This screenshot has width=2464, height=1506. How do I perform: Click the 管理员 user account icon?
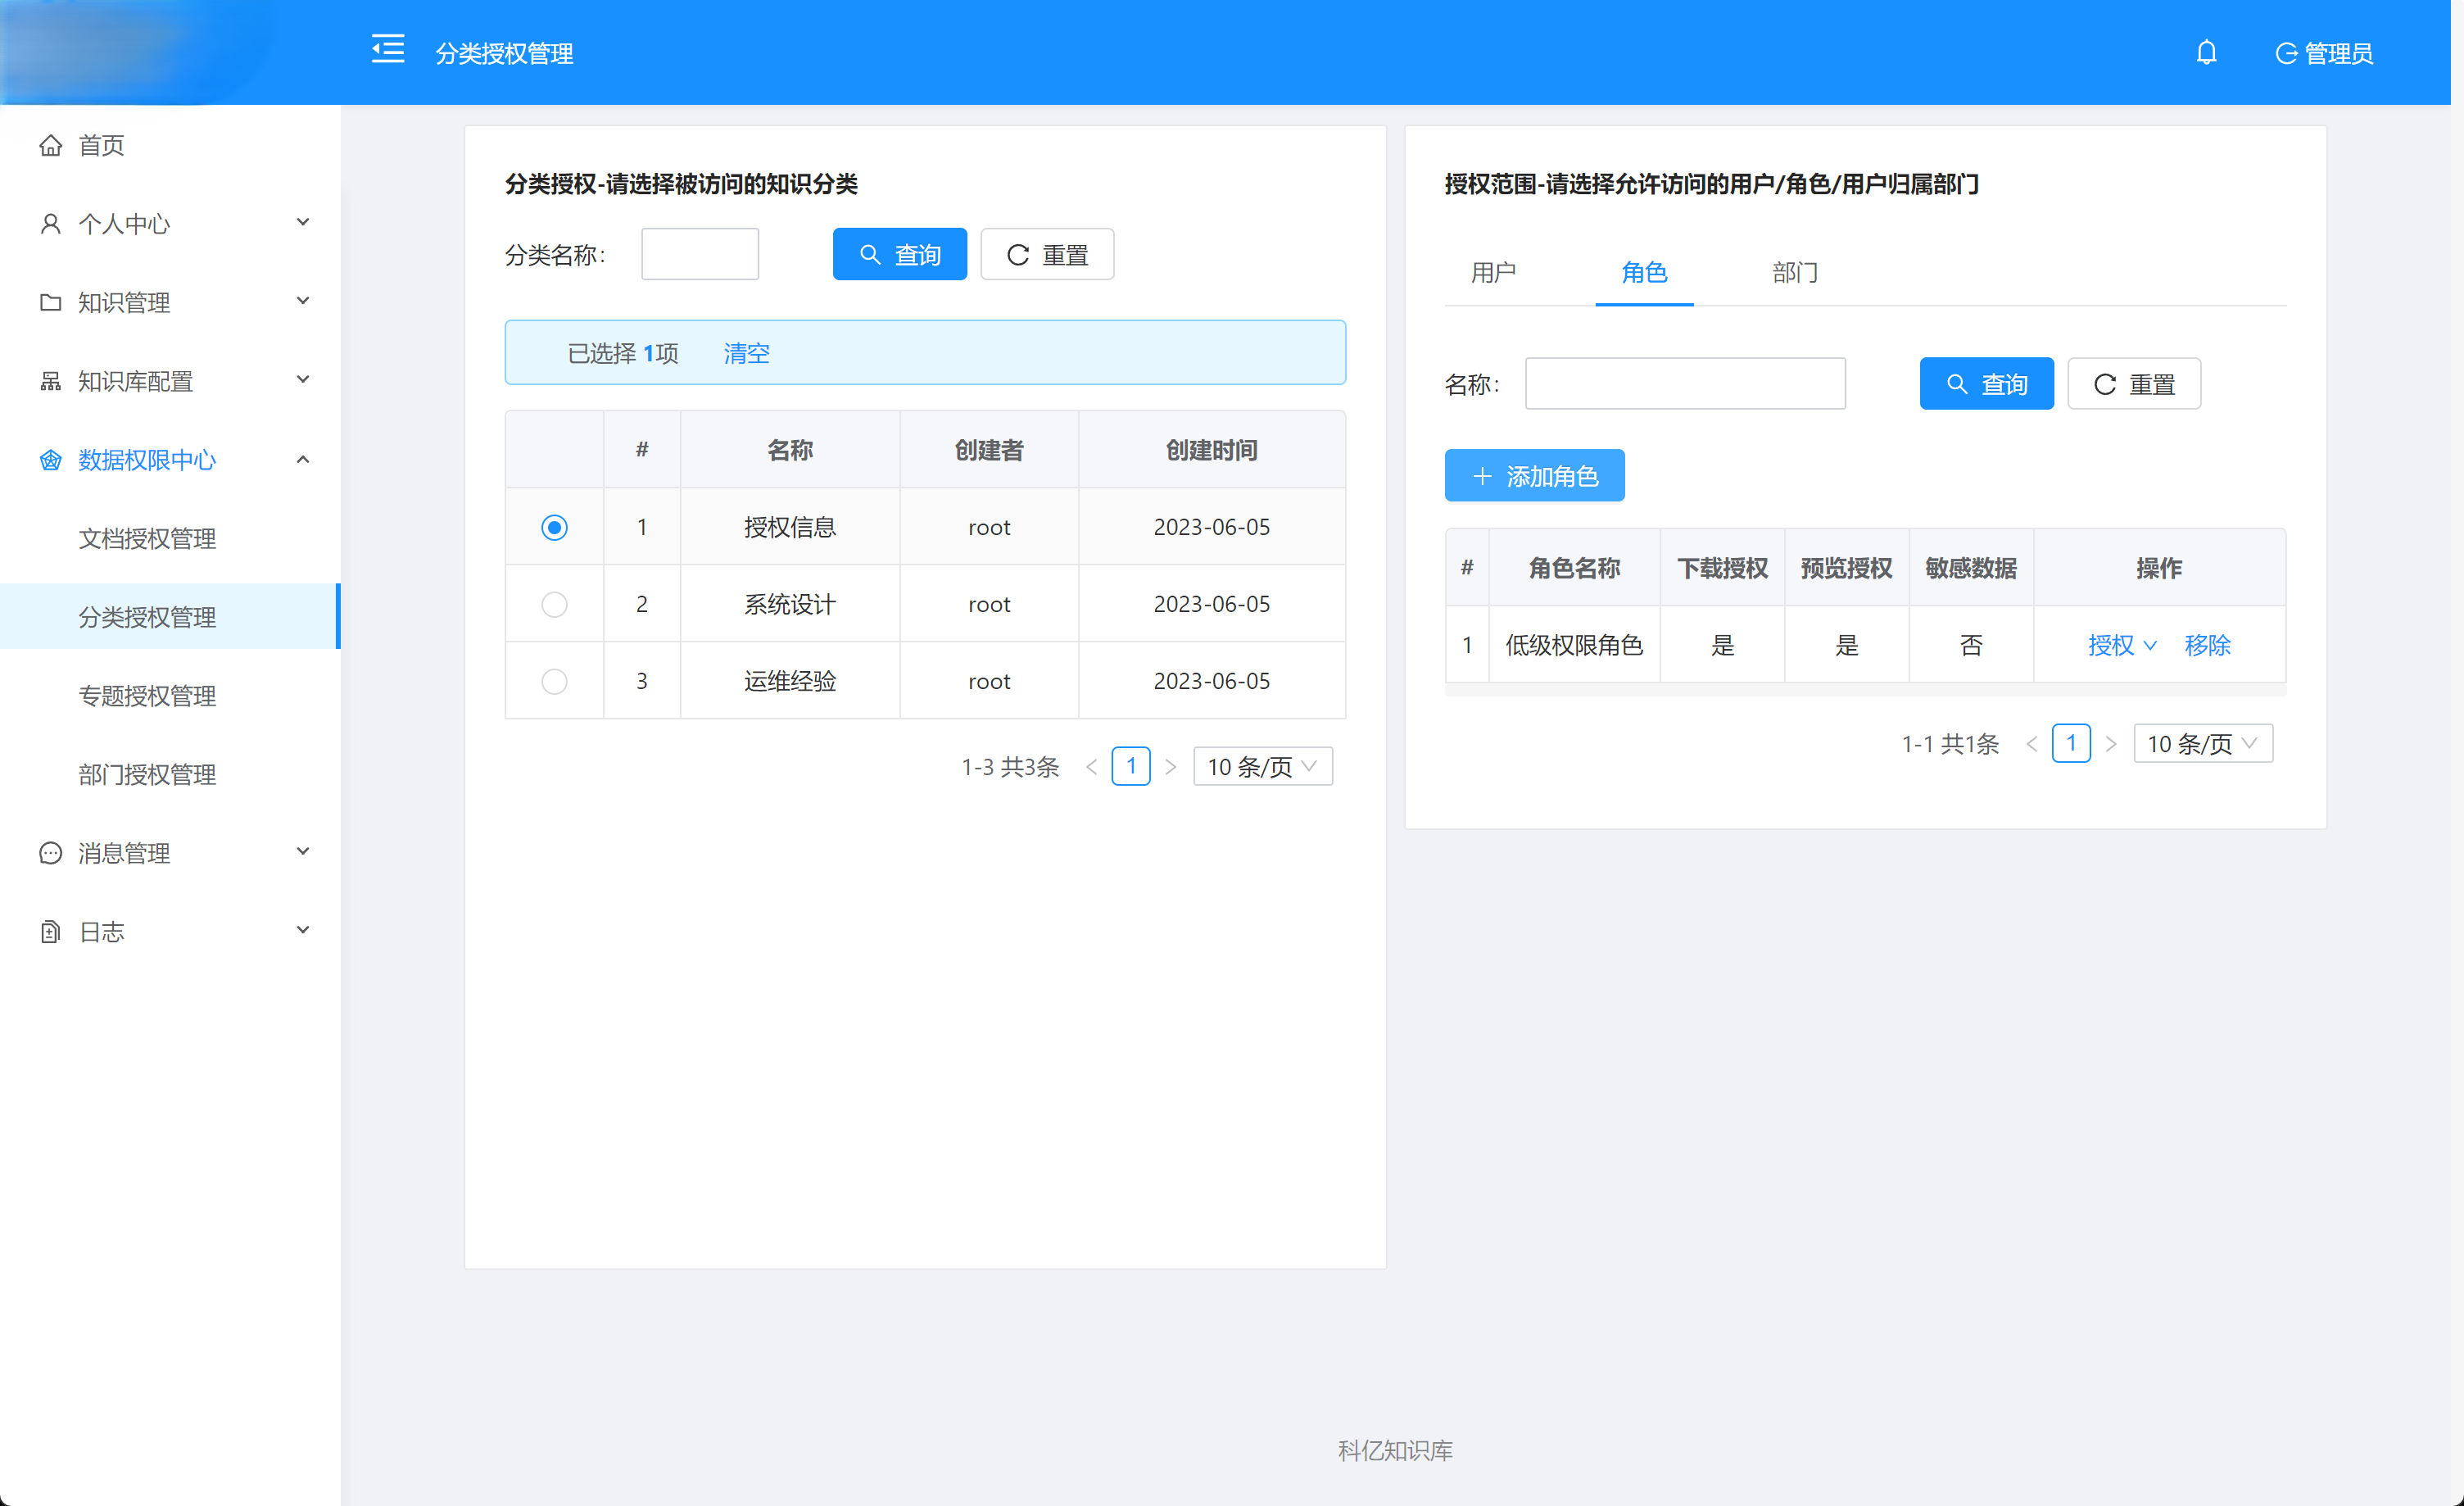pyautogui.click(x=2290, y=53)
